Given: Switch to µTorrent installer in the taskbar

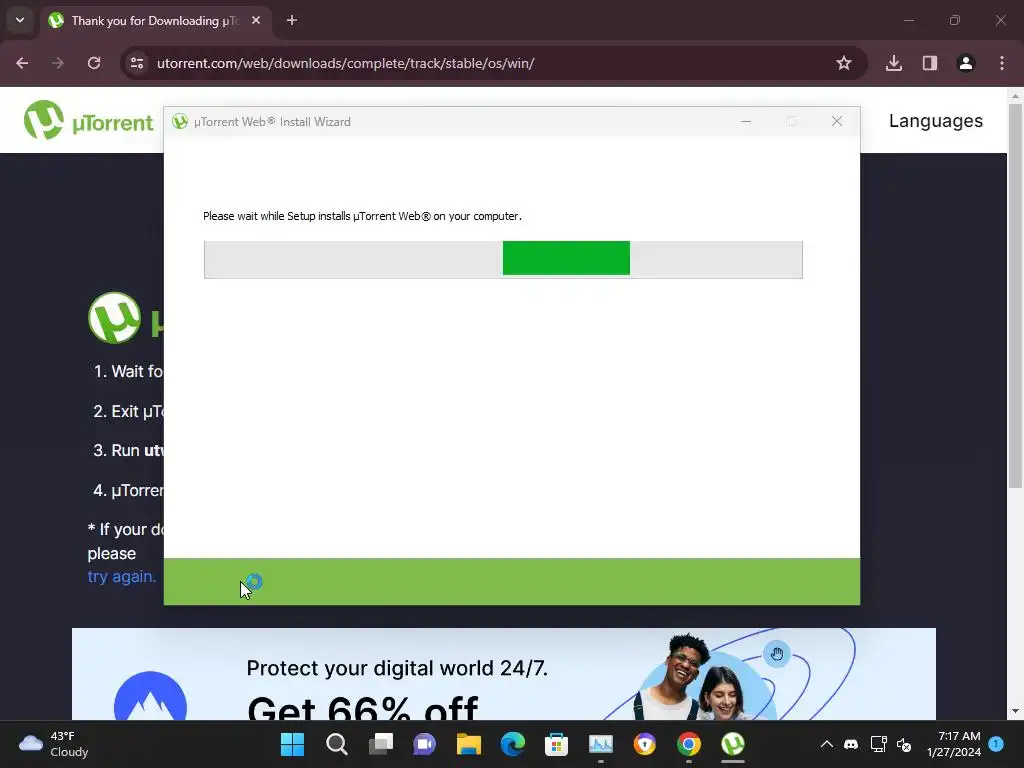Looking at the screenshot, I should pos(733,744).
